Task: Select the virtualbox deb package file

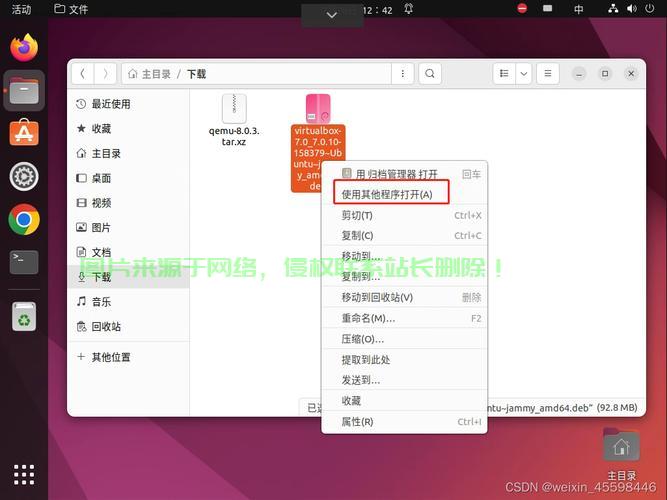Action: click(317, 143)
